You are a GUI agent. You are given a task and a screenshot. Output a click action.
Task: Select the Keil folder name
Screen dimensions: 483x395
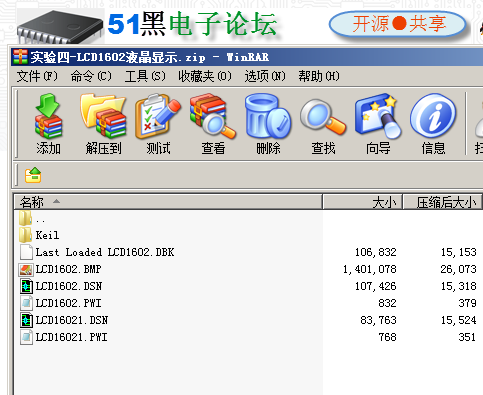(47, 235)
